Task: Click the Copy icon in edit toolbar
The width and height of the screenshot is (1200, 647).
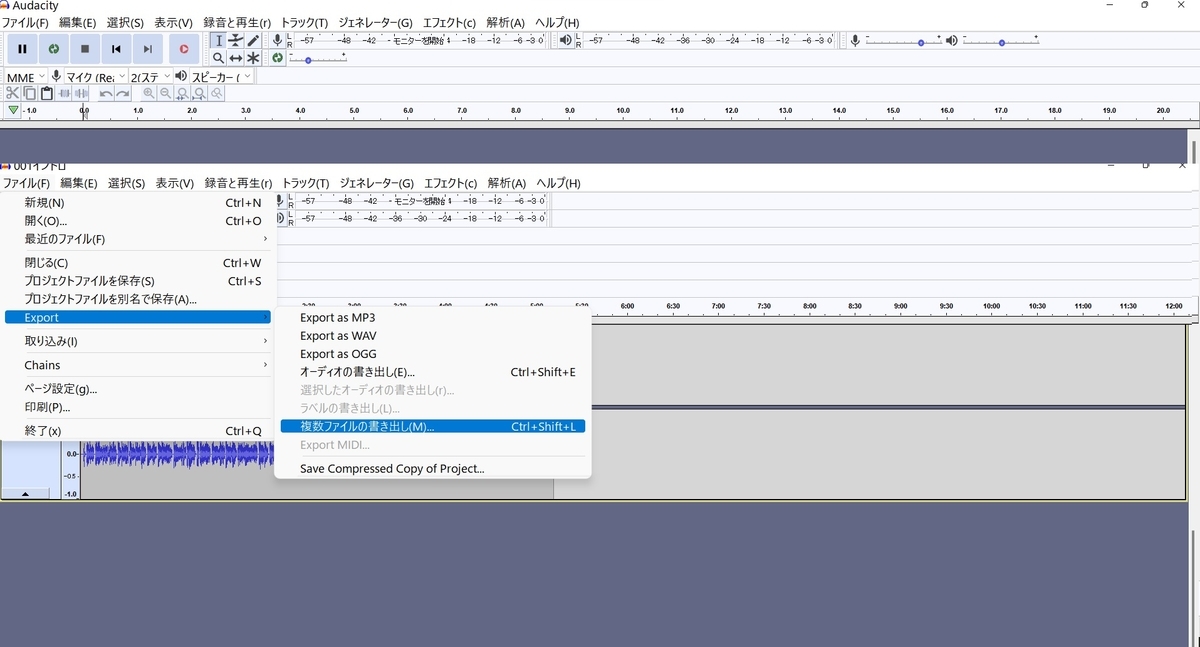Action: pyautogui.click(x=30, y=93)
